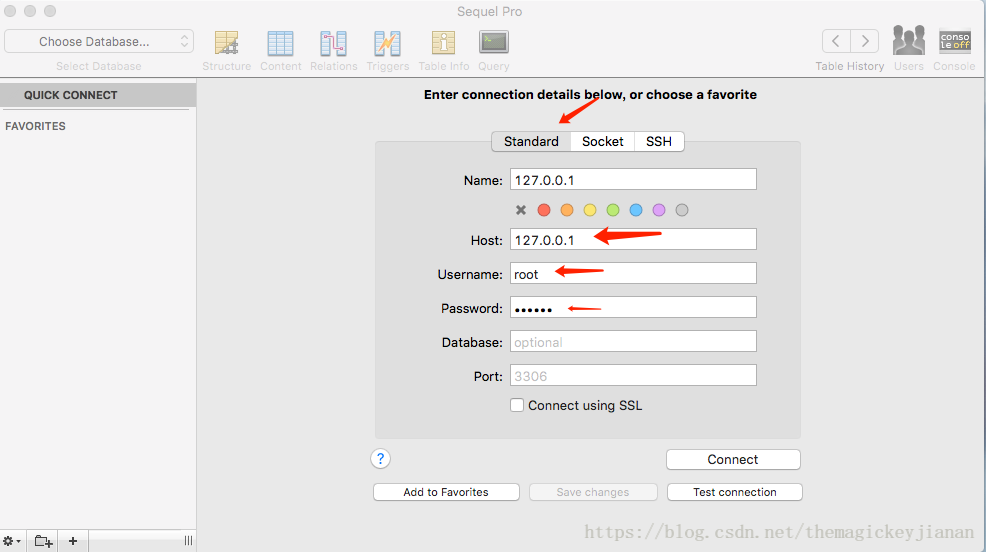Click the Test connection button
This screenshot has width=986, height=552.
734,492
